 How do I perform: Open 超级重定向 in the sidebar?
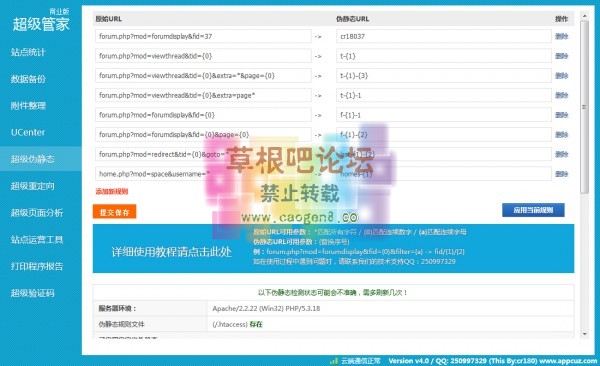[33, 186]
